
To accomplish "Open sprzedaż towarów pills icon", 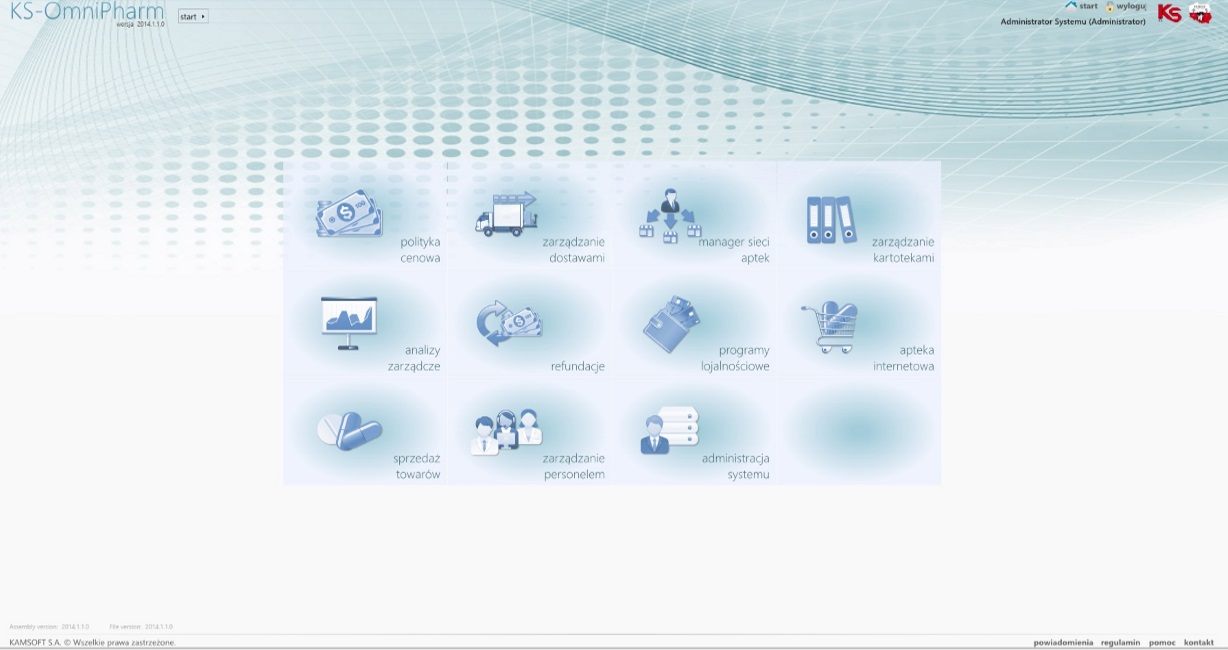I will pos(349,431).
